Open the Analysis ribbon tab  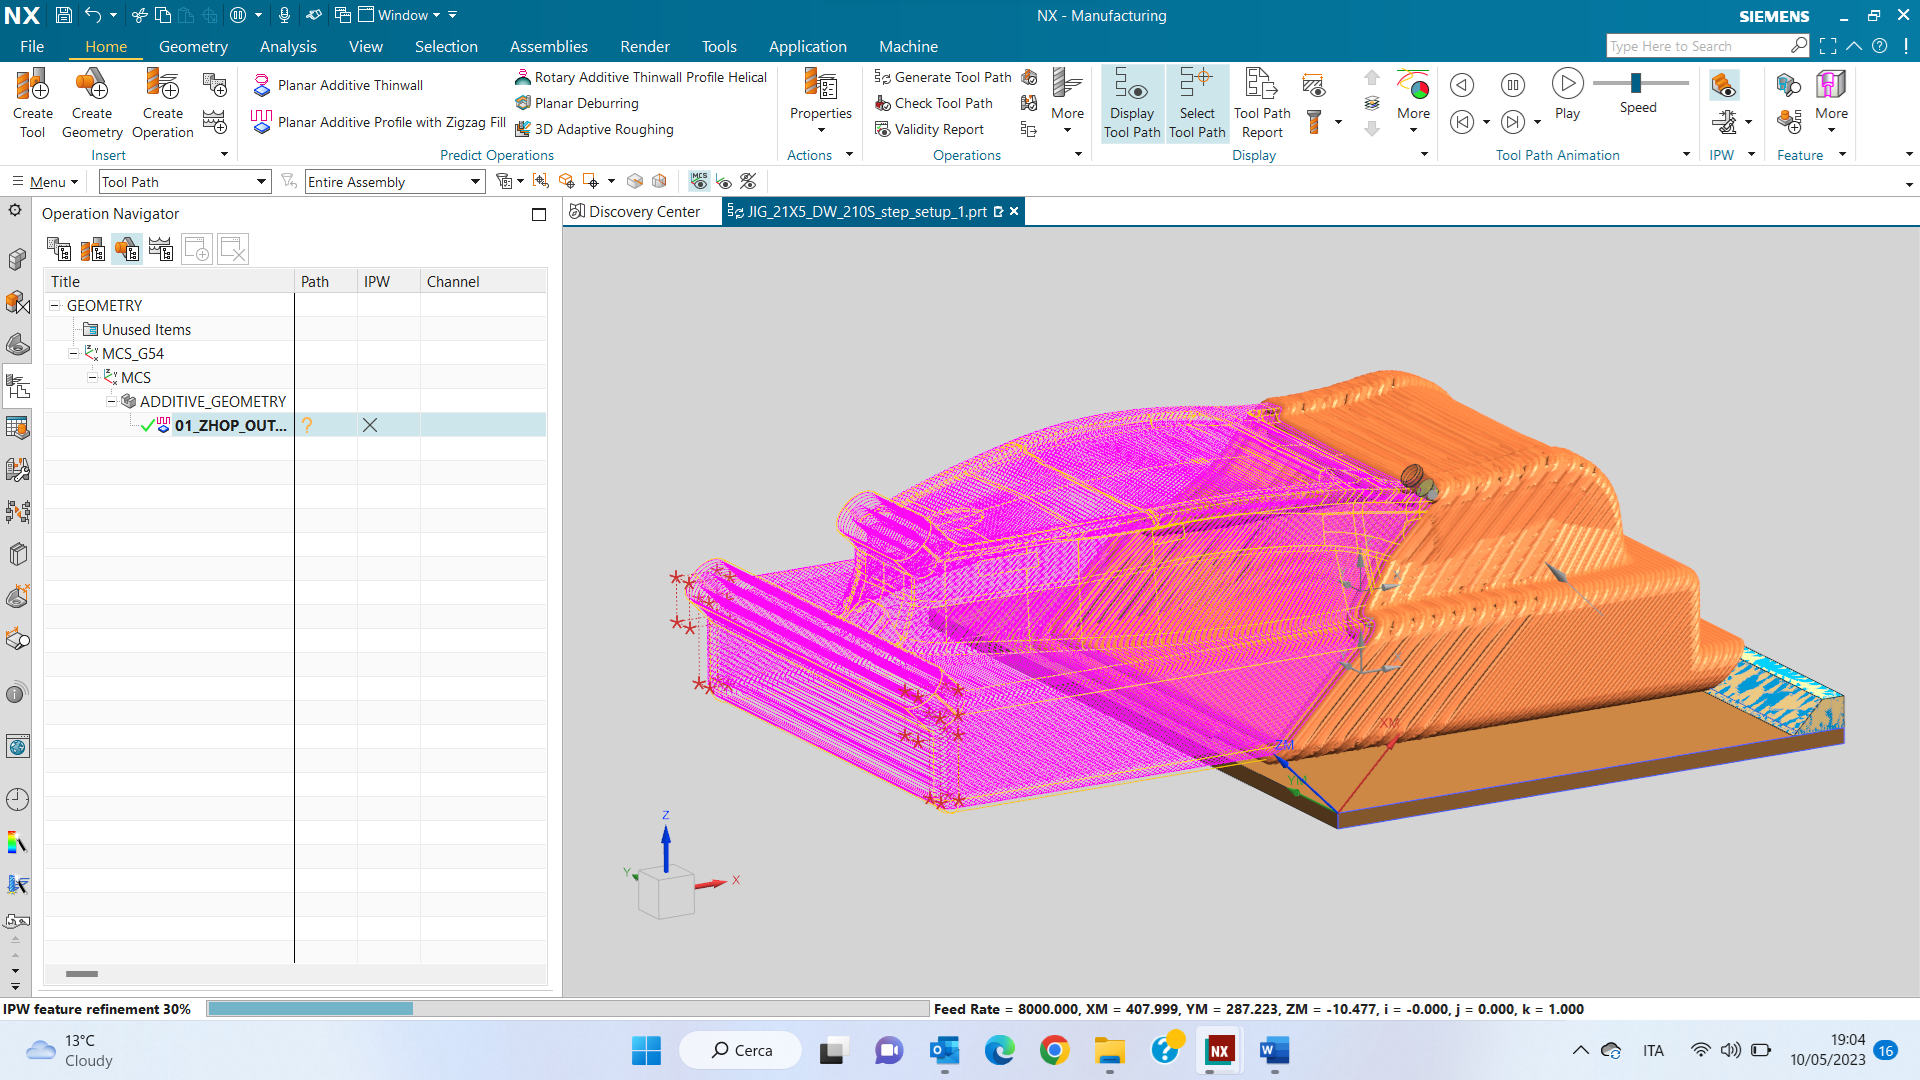click(288, 47)
